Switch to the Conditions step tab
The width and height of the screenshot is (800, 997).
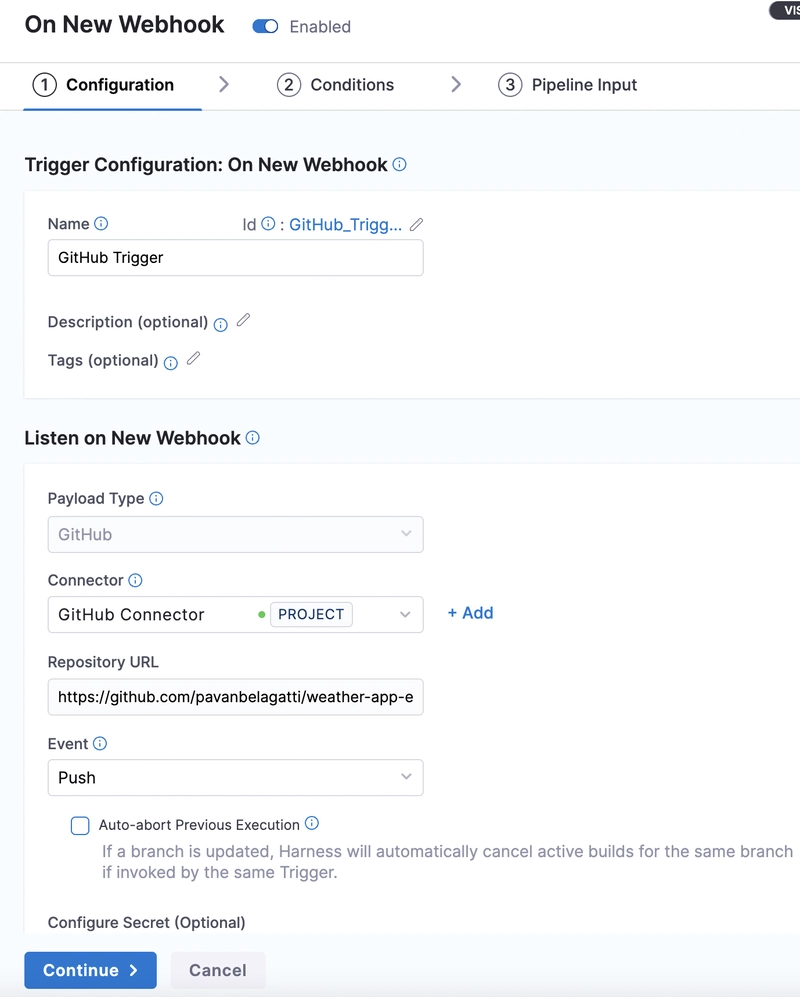point(336,85)
